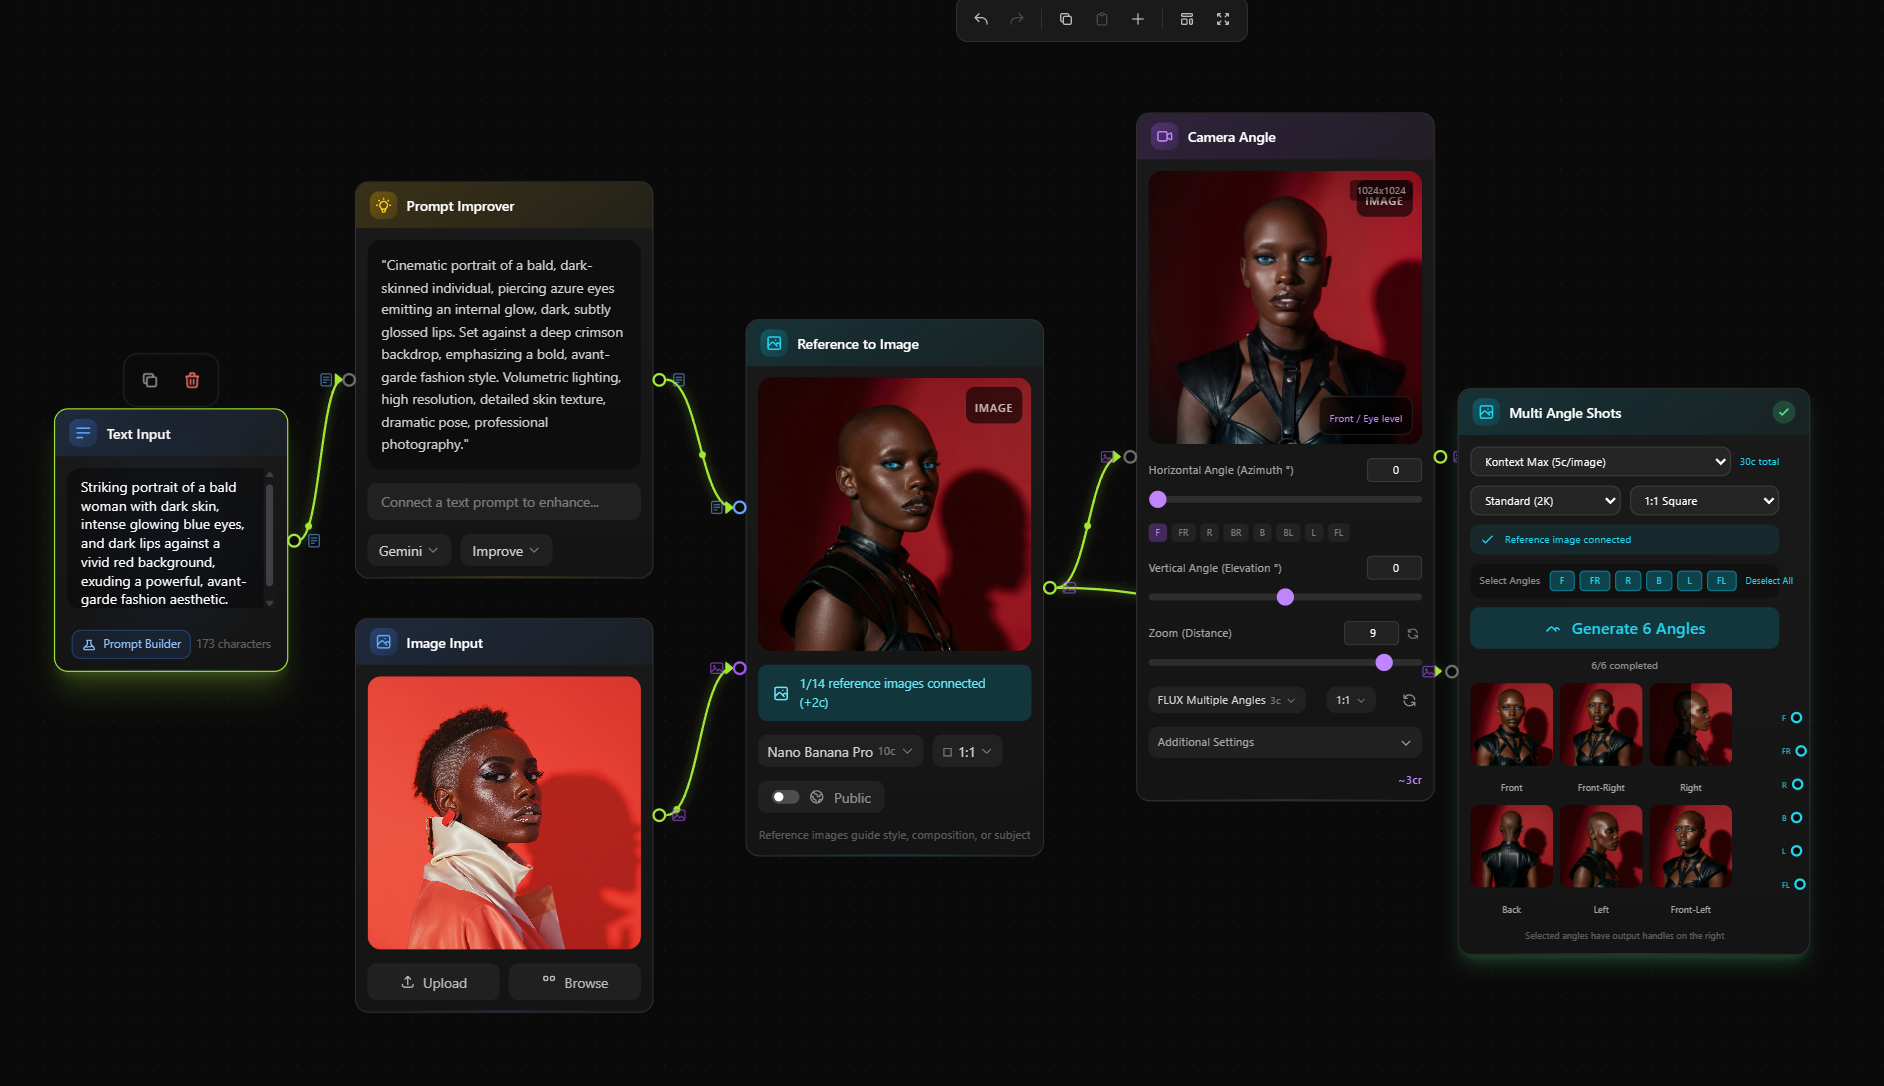The width and height of the screenshot is (1884, 1086).
Task: Click the plus icon to add a node
Action: pyautogui.click(x=1137, y=19)
